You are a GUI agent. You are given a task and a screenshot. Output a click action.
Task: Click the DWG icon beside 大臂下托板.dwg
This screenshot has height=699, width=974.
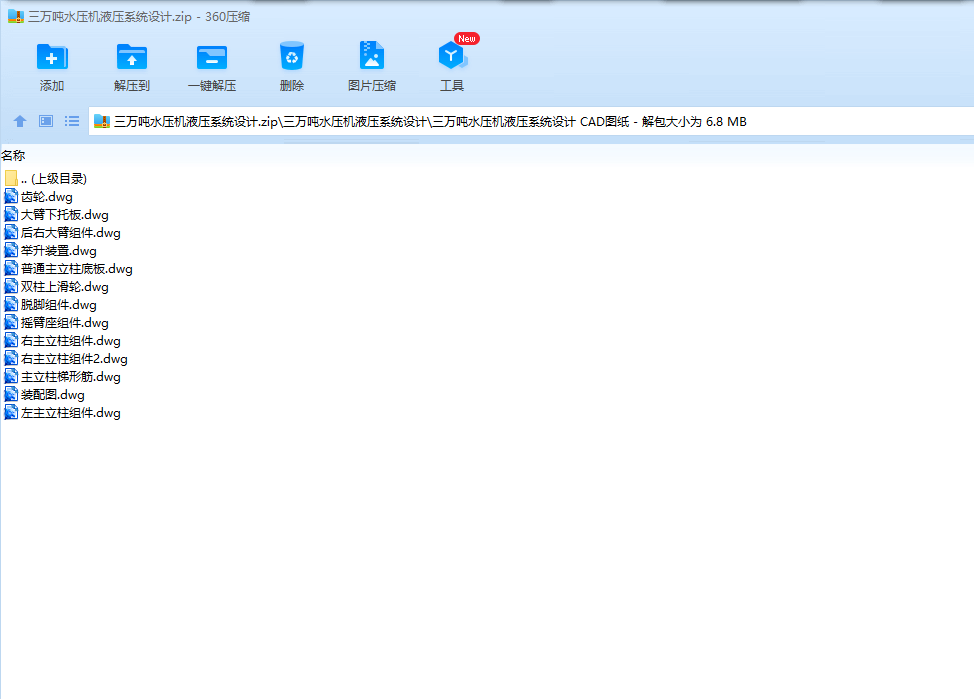click(11, 215)
